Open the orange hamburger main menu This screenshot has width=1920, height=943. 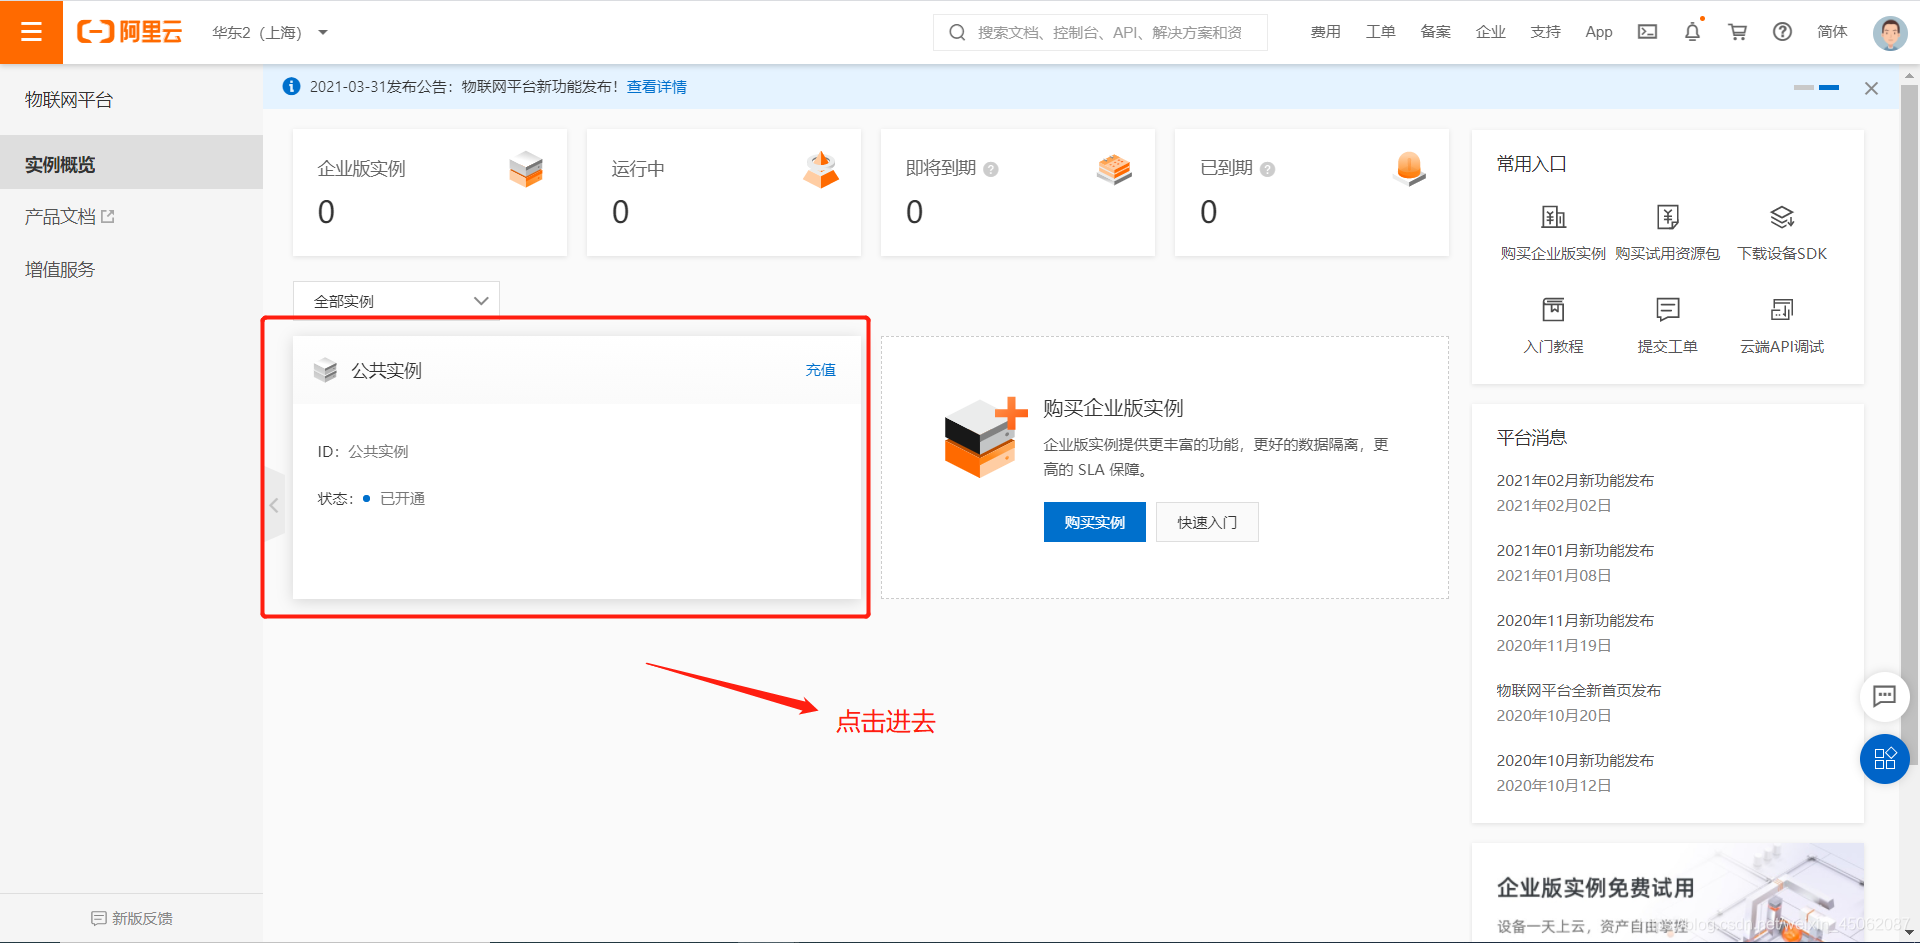[x=31, y=32]
